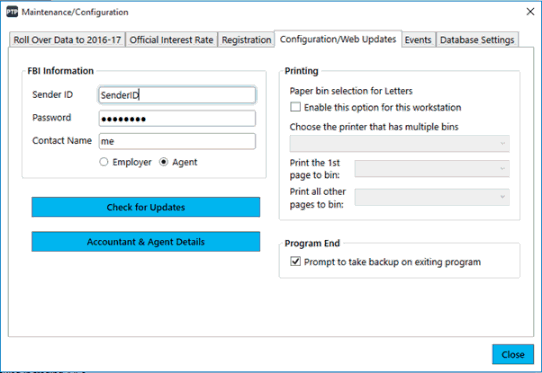Click the Close button at bottom right
Viewport: 542px width, 373px height.
513,354
